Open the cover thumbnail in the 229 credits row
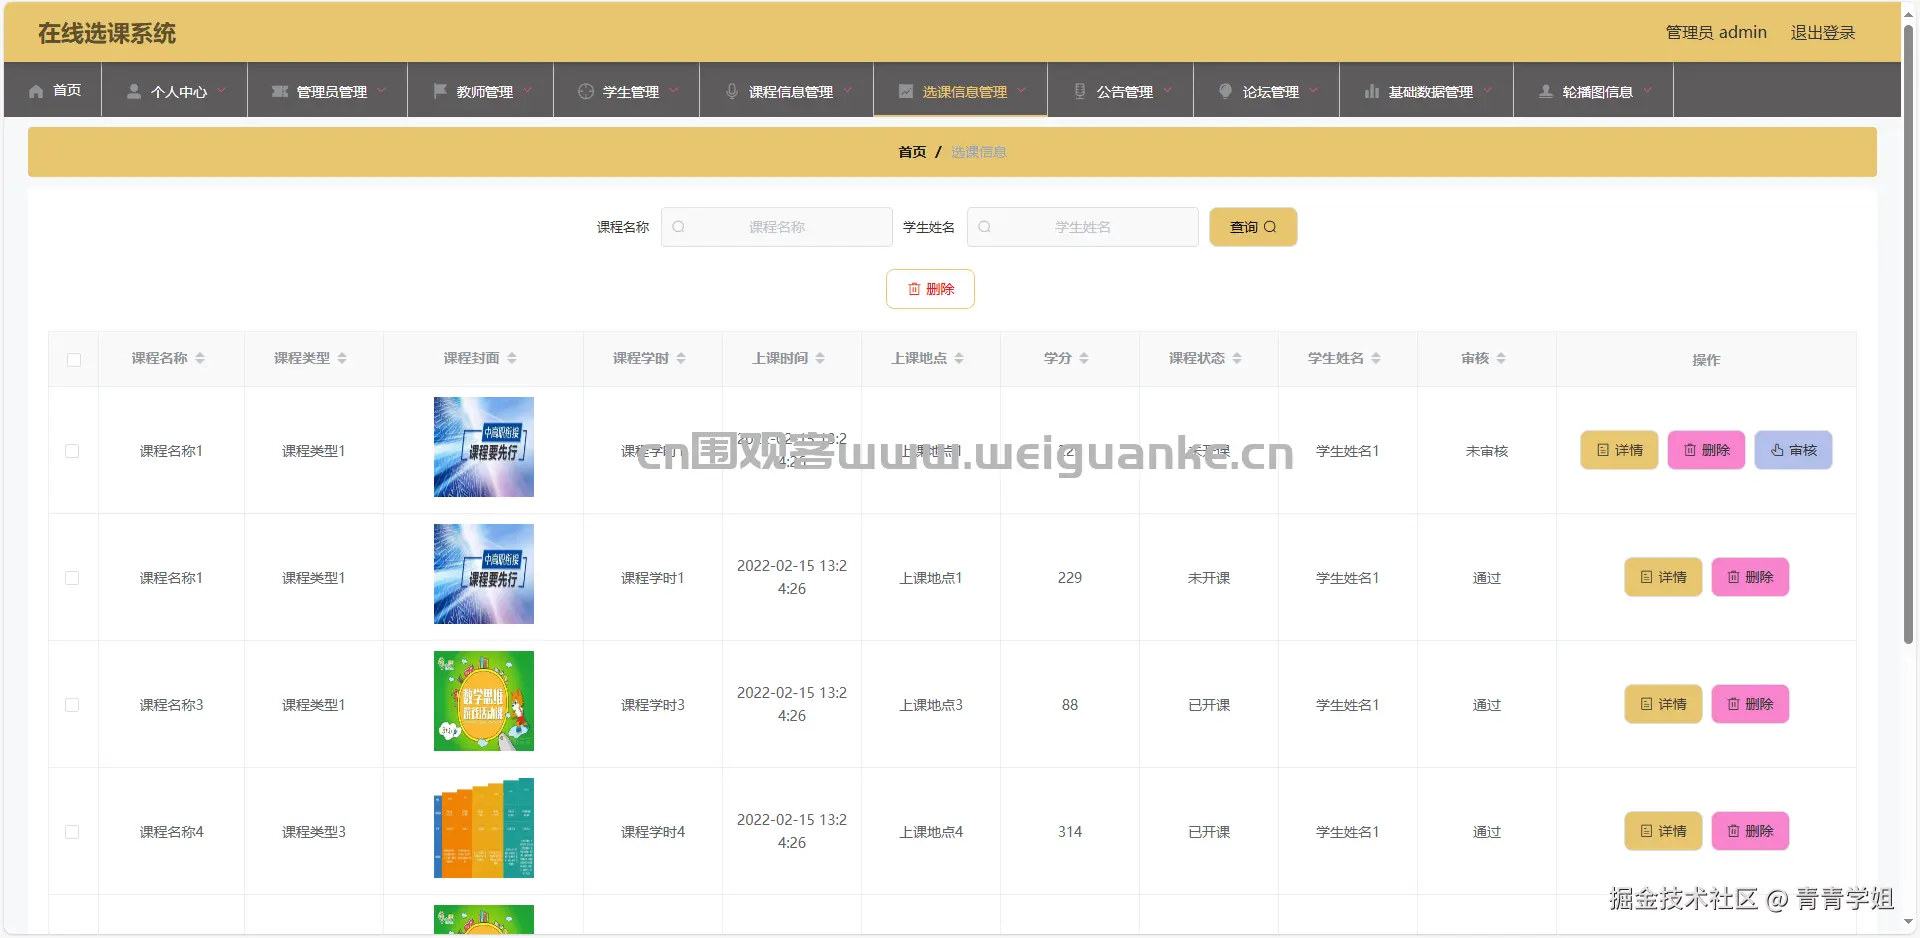 click(x=484, y=574)
